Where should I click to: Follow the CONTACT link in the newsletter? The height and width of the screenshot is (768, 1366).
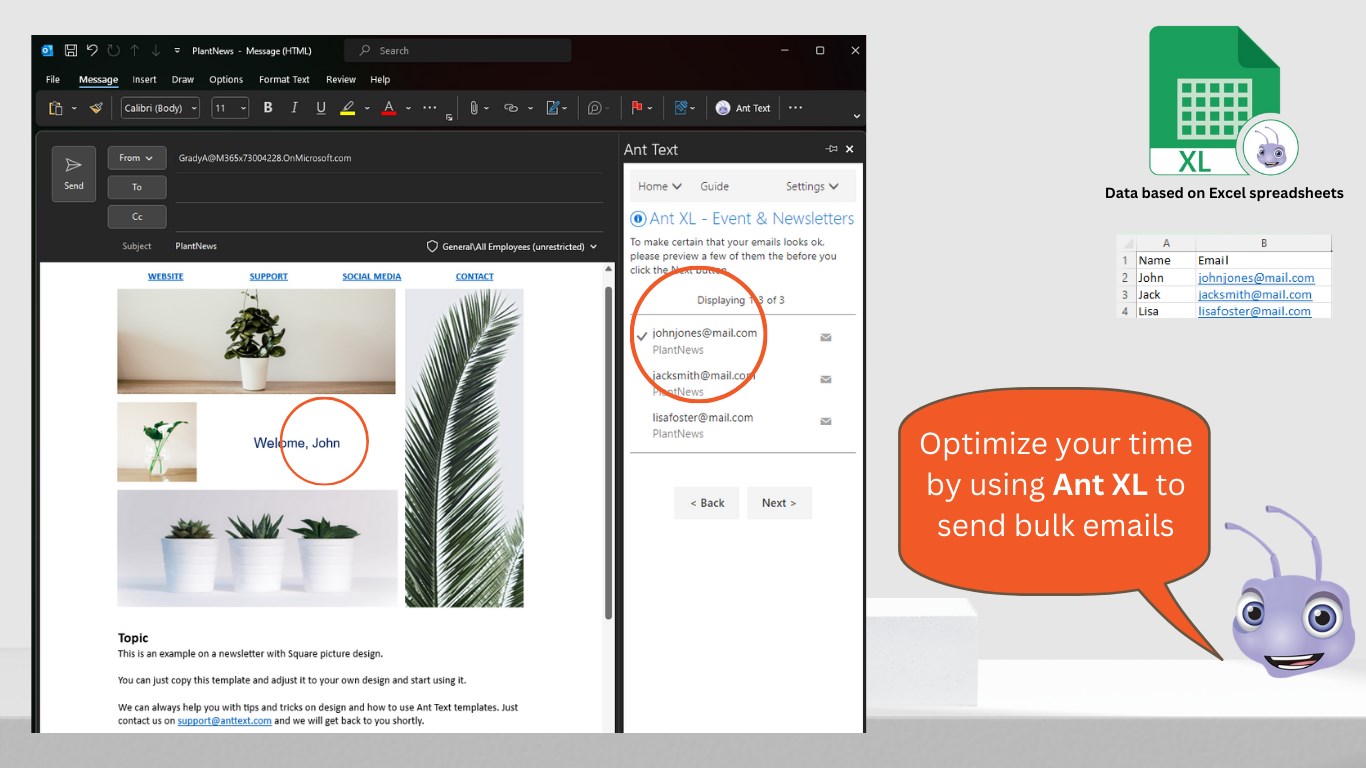pyautogui.click(x=475, y=277)
